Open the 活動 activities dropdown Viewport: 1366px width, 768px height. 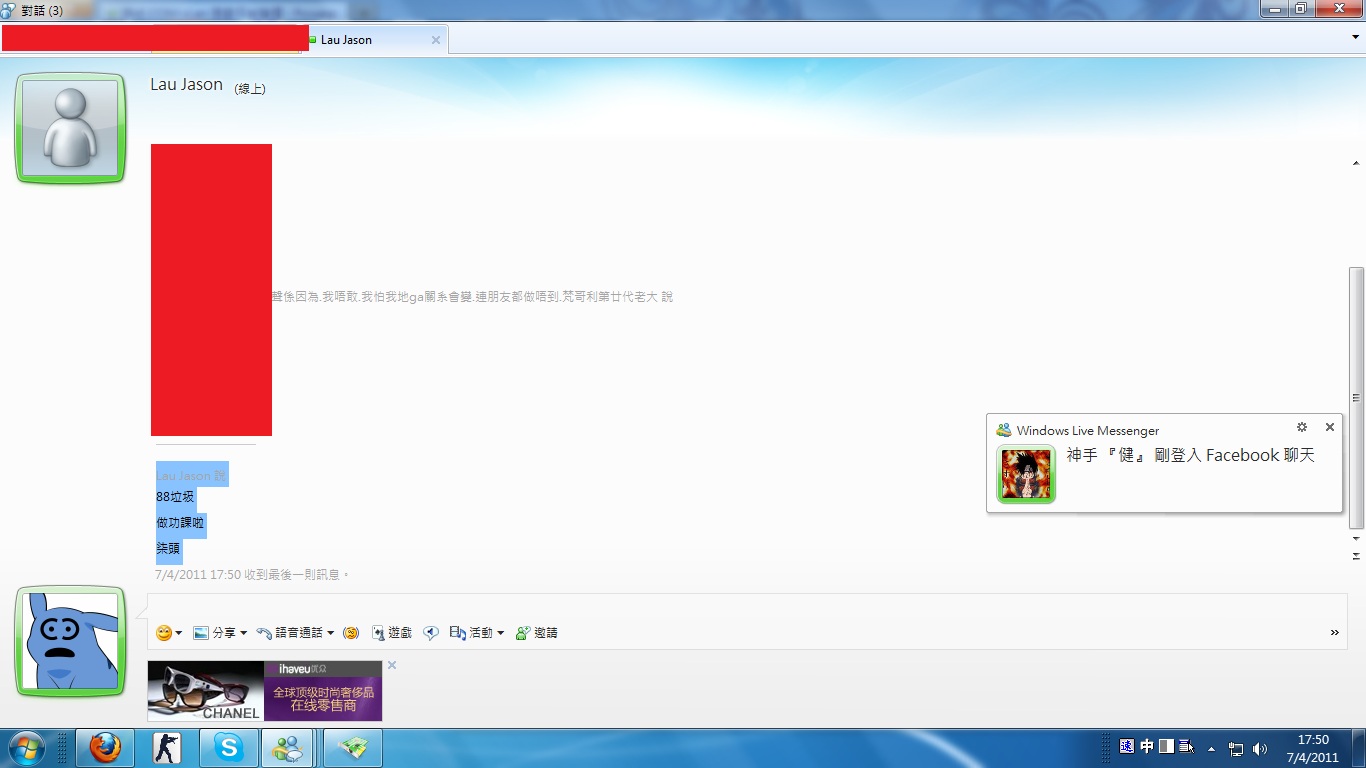tap(500, 633)
